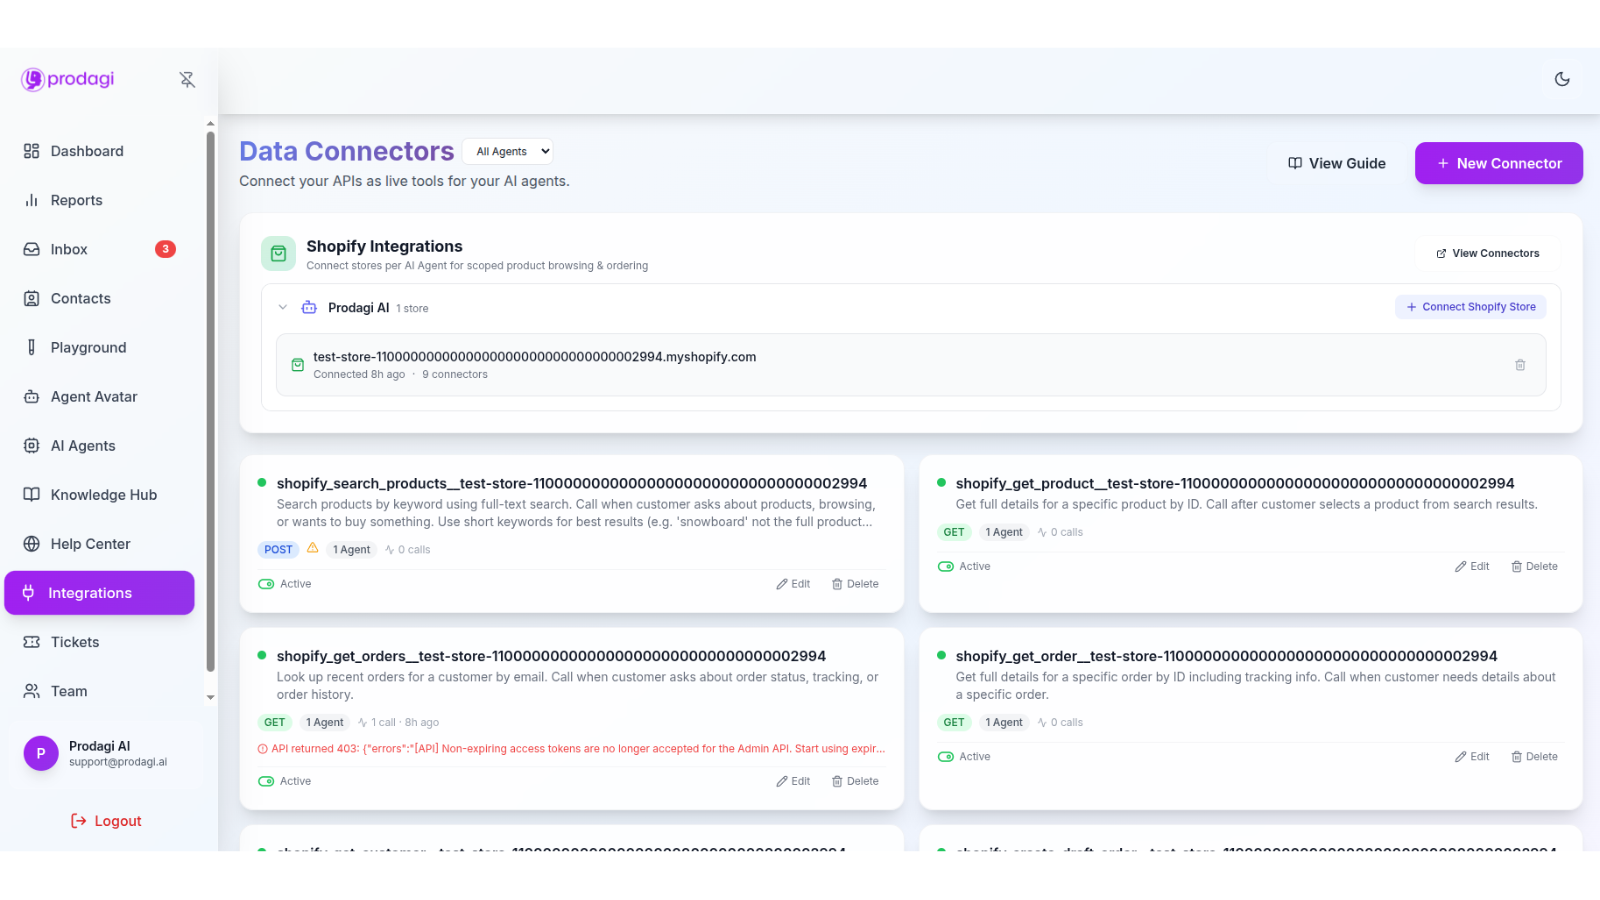
Task: Toggle Active switch for shopify_get_order connector
Action: 946,756
